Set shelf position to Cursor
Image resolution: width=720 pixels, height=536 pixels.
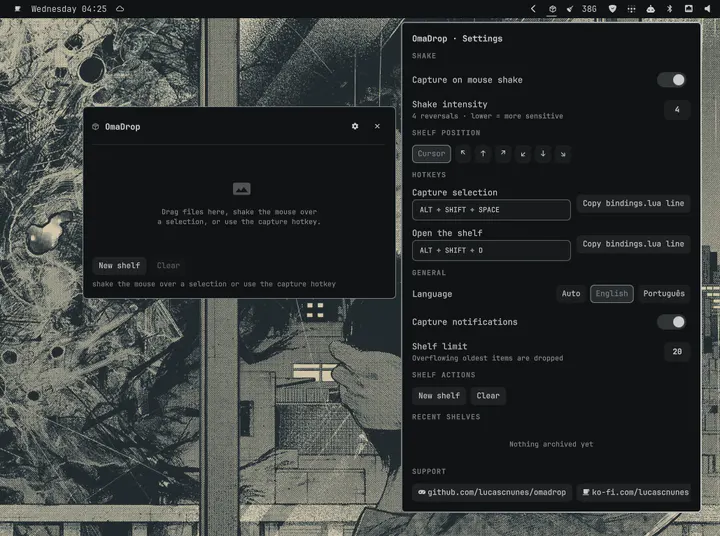click(431, 154)
